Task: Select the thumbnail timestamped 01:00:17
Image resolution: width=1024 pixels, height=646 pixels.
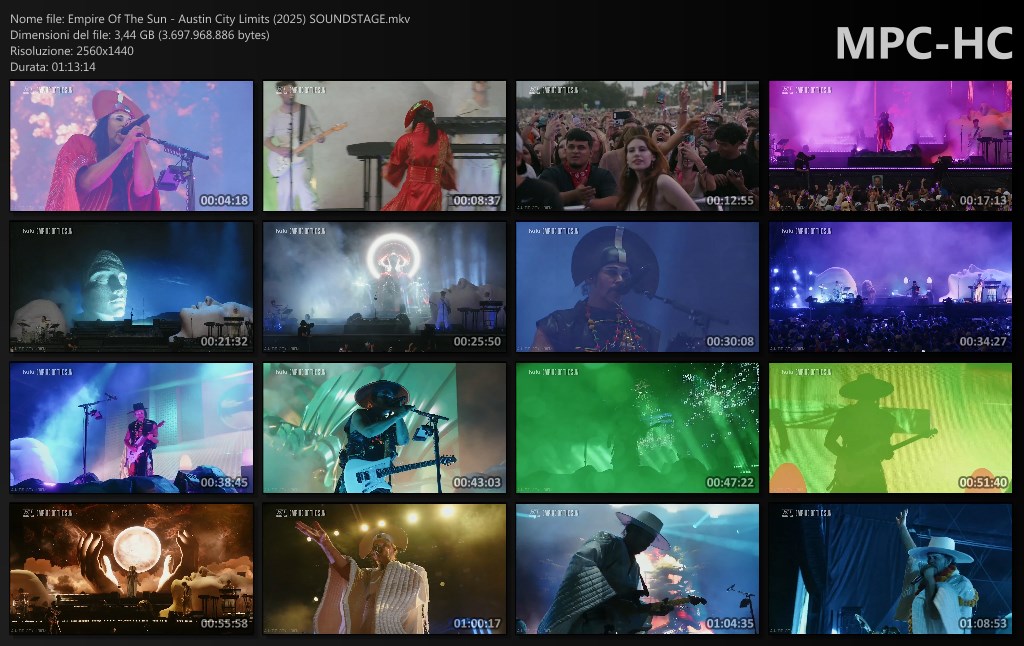Action: pyautogui.click(x=384, y=569)
